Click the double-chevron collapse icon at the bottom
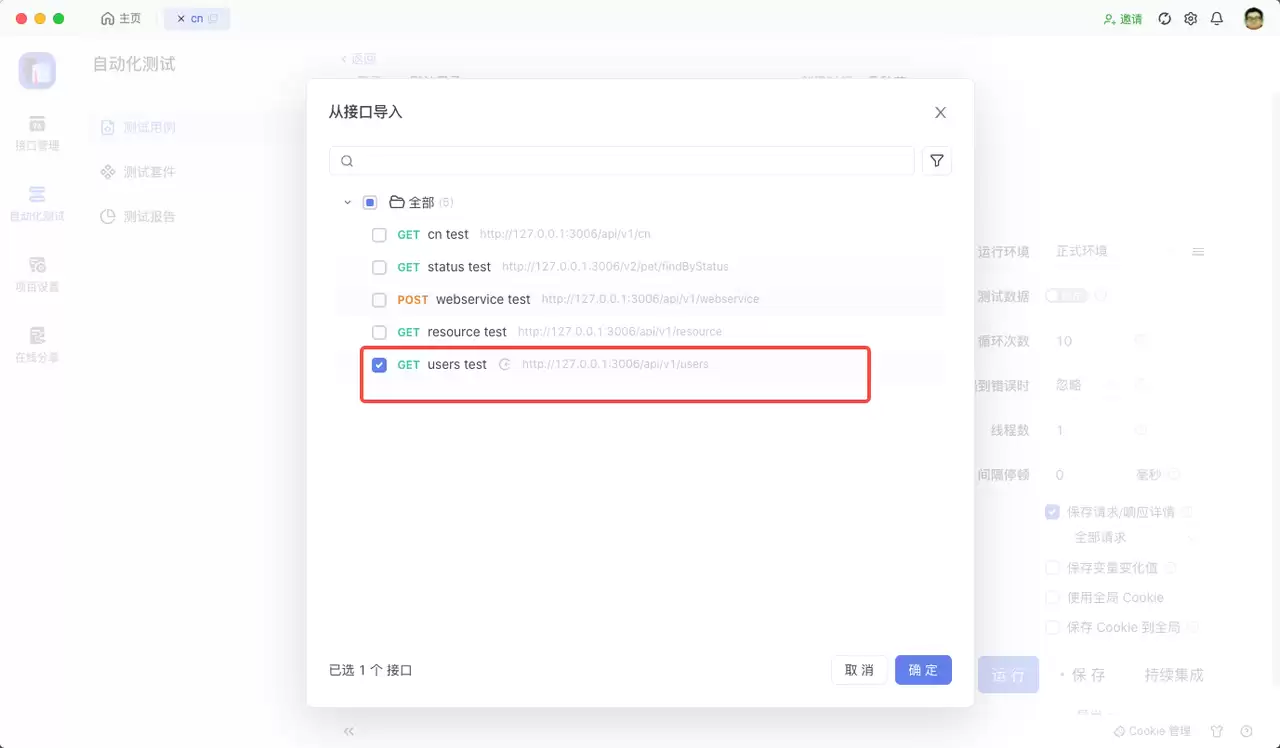 tap(349, 732)
